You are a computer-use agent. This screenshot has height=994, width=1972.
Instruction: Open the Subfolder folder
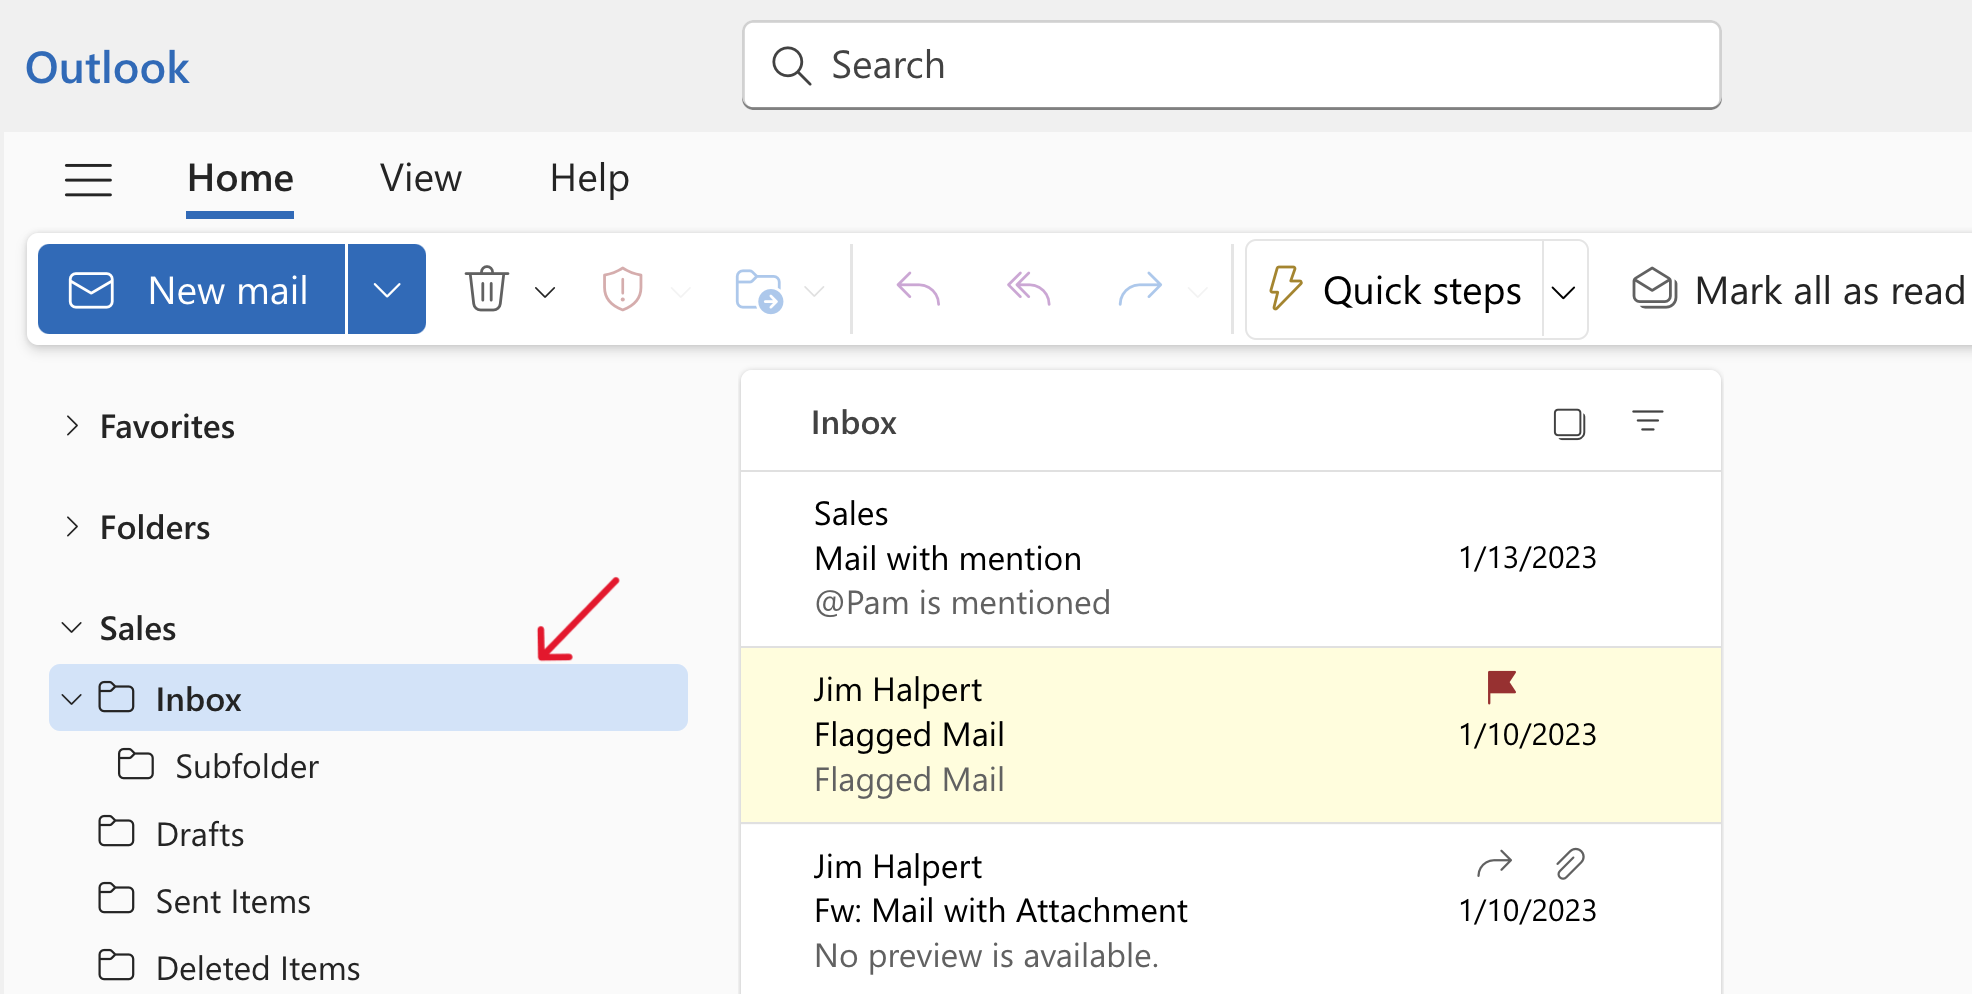coord(246,766)
